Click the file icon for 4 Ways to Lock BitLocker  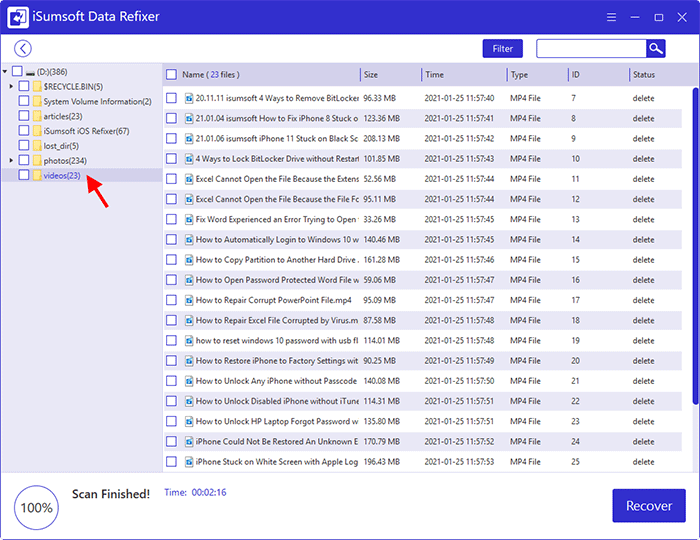(189, 158)
